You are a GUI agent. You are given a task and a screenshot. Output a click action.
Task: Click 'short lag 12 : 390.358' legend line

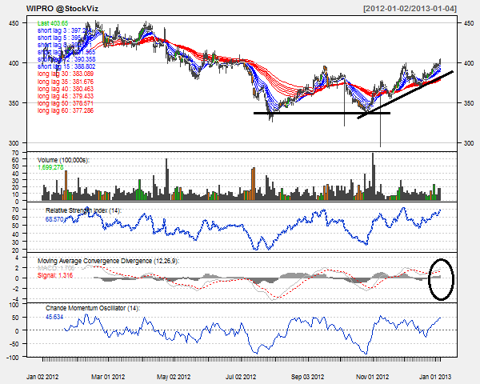[x=66, y=59]
